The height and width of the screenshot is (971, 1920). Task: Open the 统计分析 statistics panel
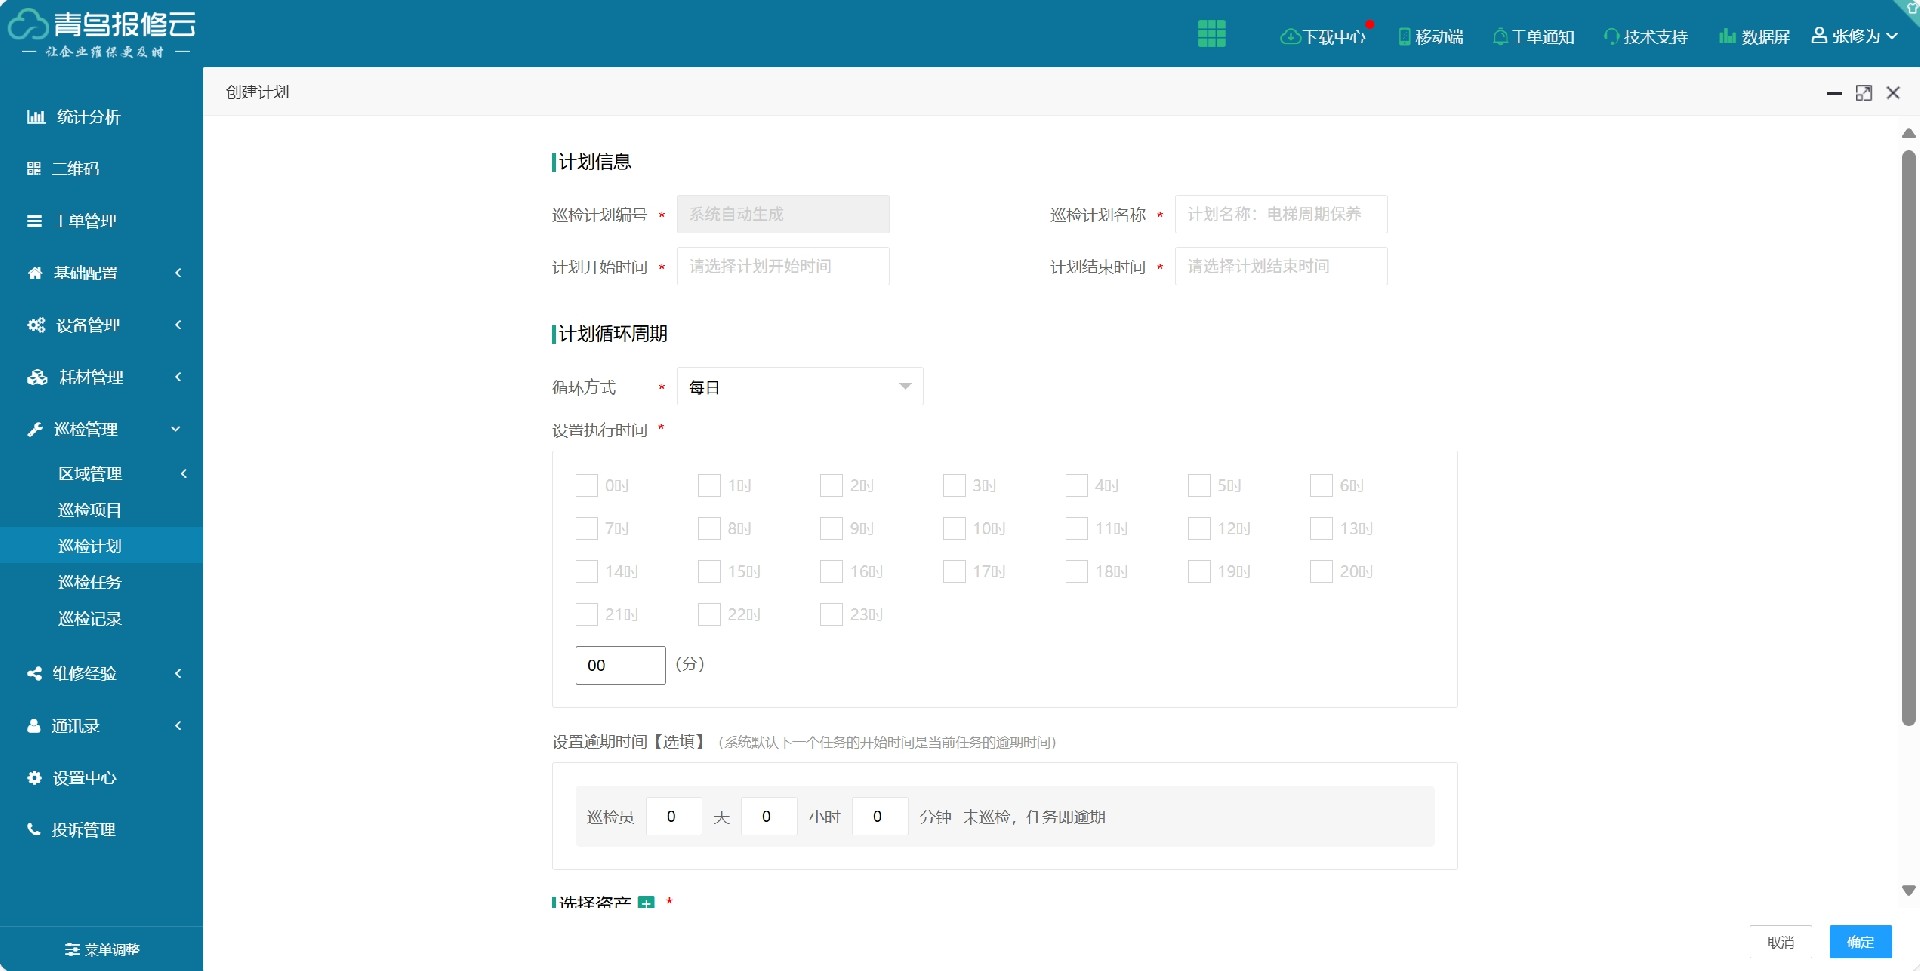(86, 117)
